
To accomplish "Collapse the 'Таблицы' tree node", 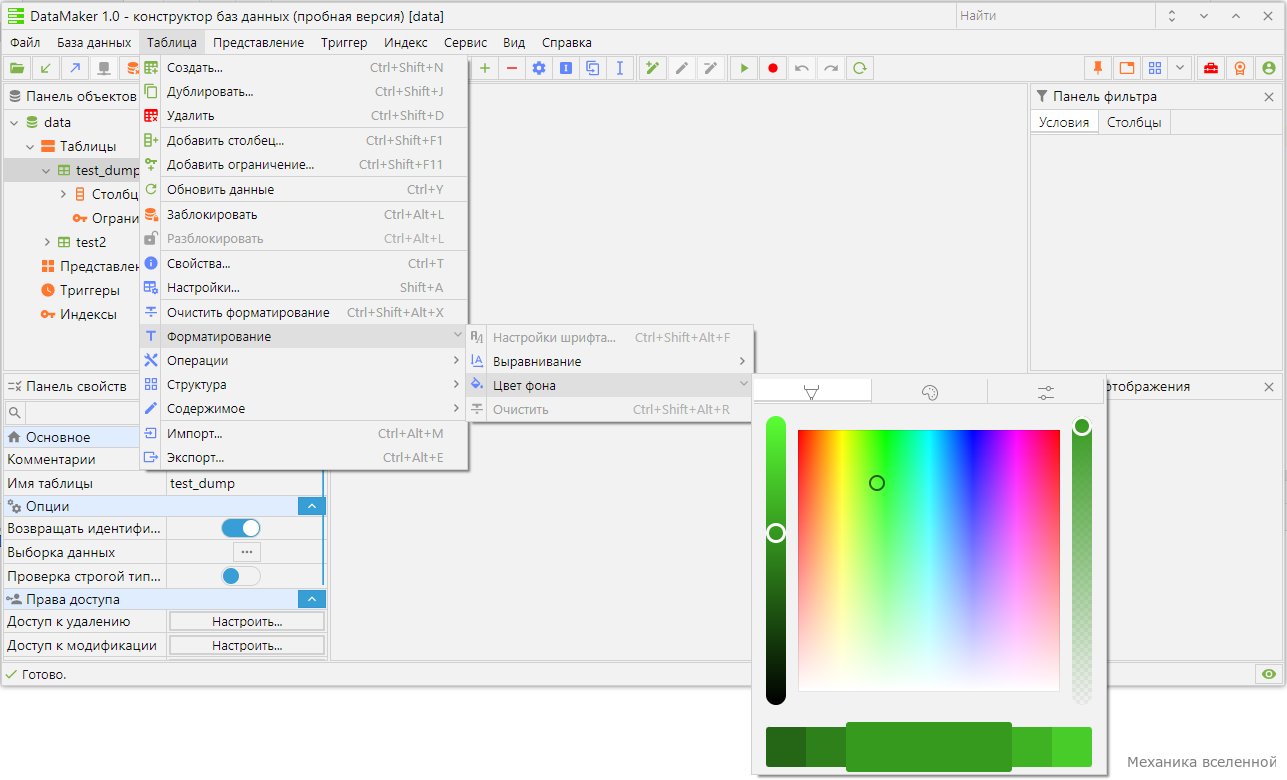I will coord(30,146).
